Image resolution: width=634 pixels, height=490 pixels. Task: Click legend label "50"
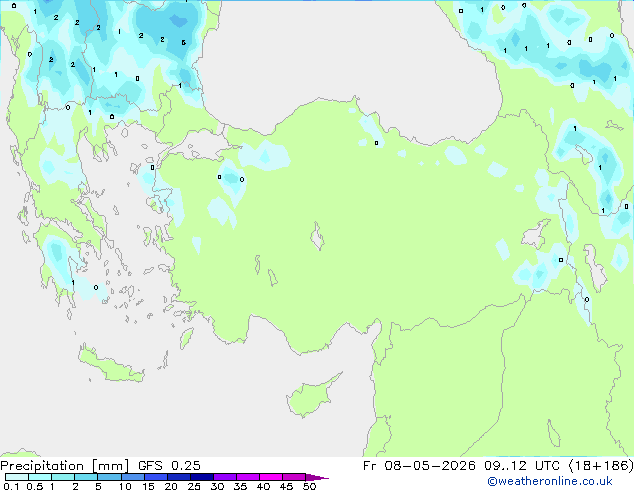click(309, 486)
